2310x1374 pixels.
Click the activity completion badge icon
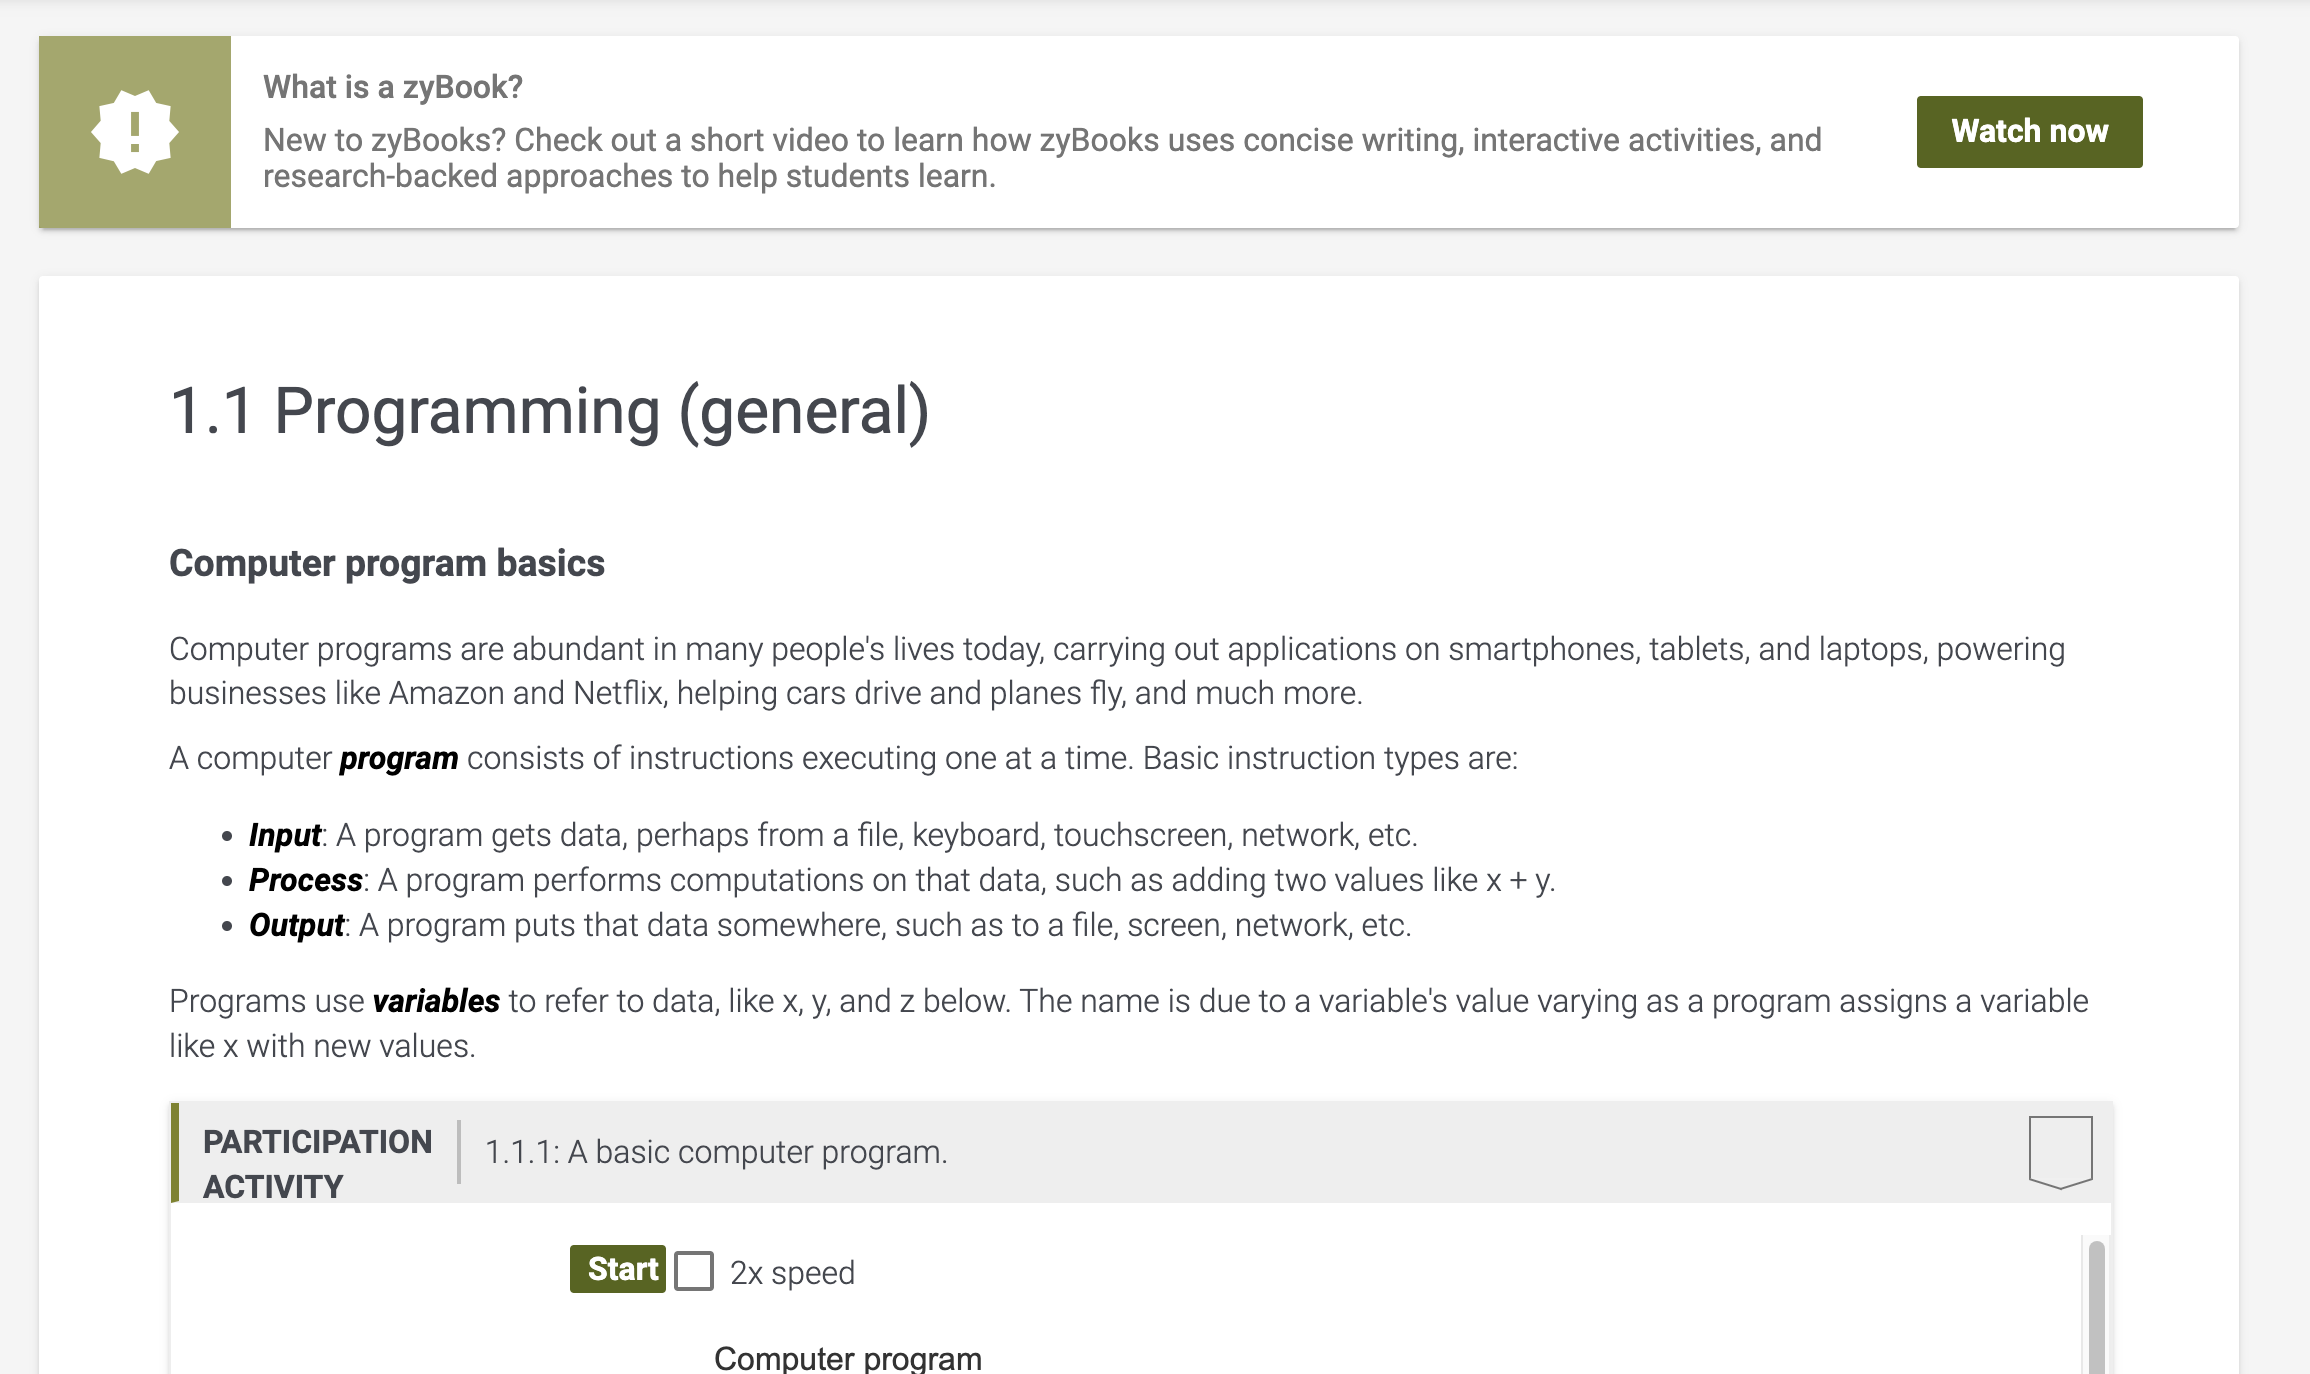coord(2060,1151)
